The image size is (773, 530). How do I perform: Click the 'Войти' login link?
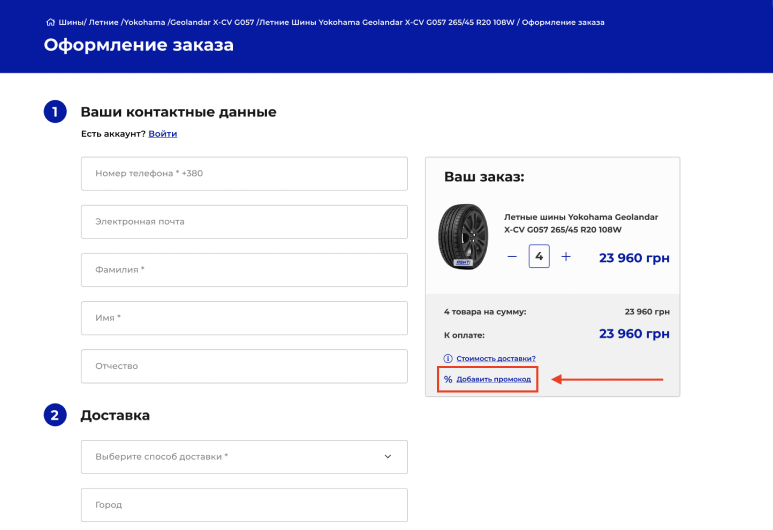[x=163, y=134]
